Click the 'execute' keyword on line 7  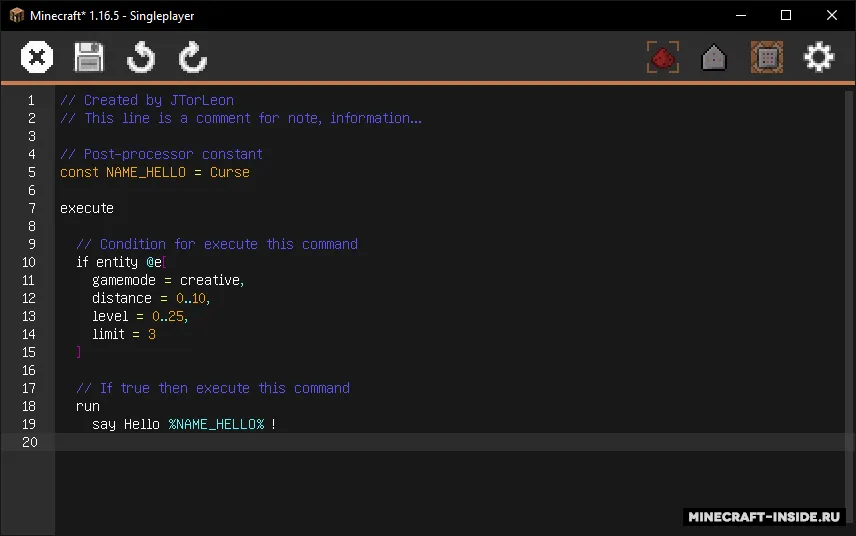pos(87,209)
